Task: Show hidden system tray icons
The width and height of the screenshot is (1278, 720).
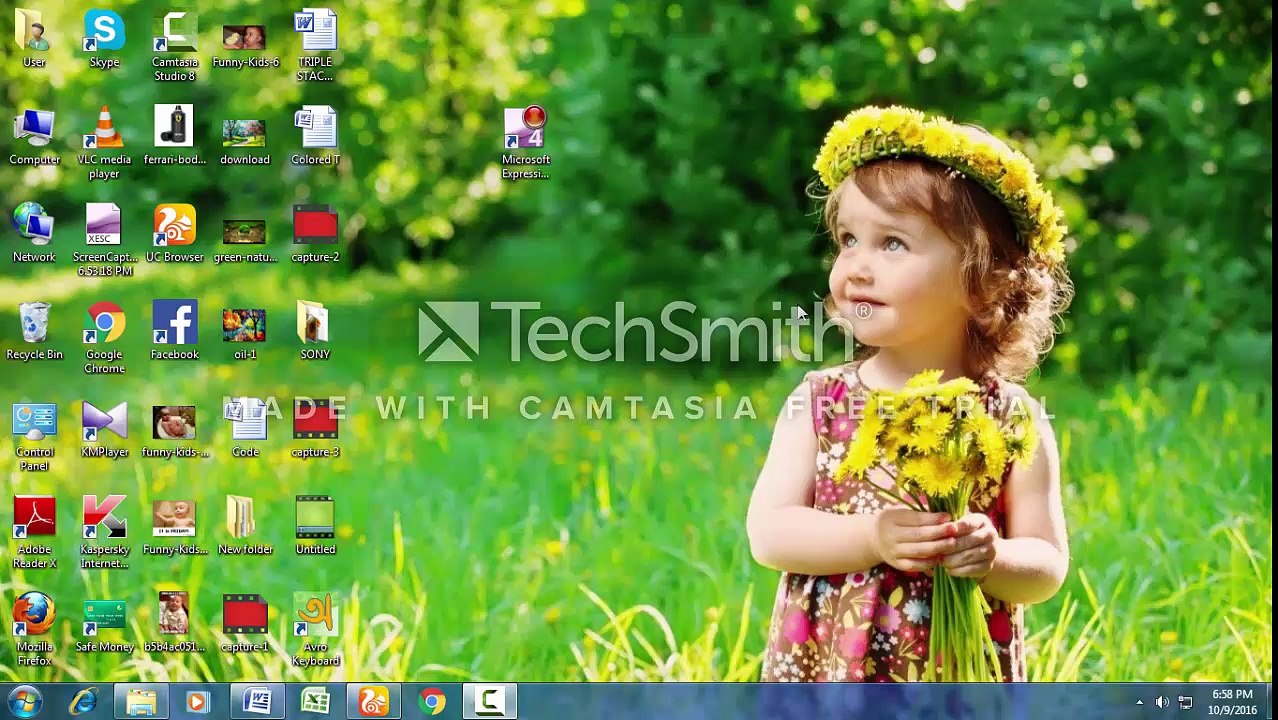Action: click(x=1139, y=702)
